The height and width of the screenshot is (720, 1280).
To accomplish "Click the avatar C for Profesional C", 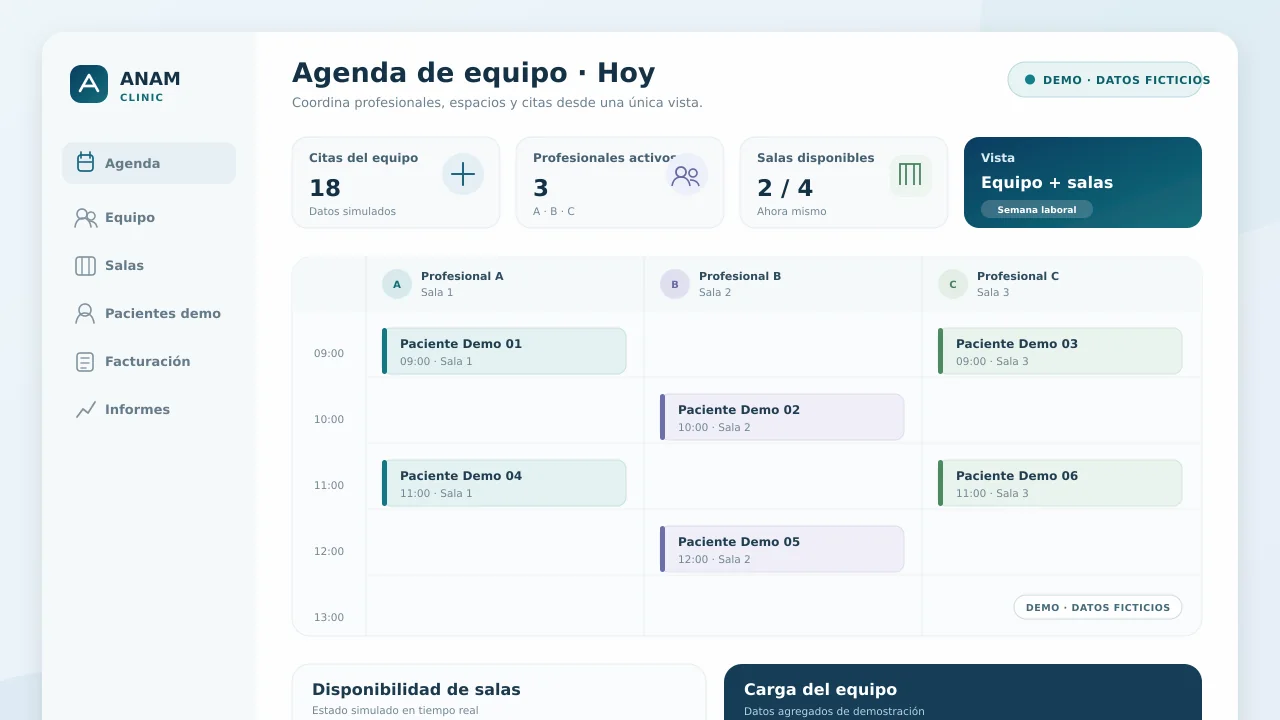I will (x=953, y=284).
